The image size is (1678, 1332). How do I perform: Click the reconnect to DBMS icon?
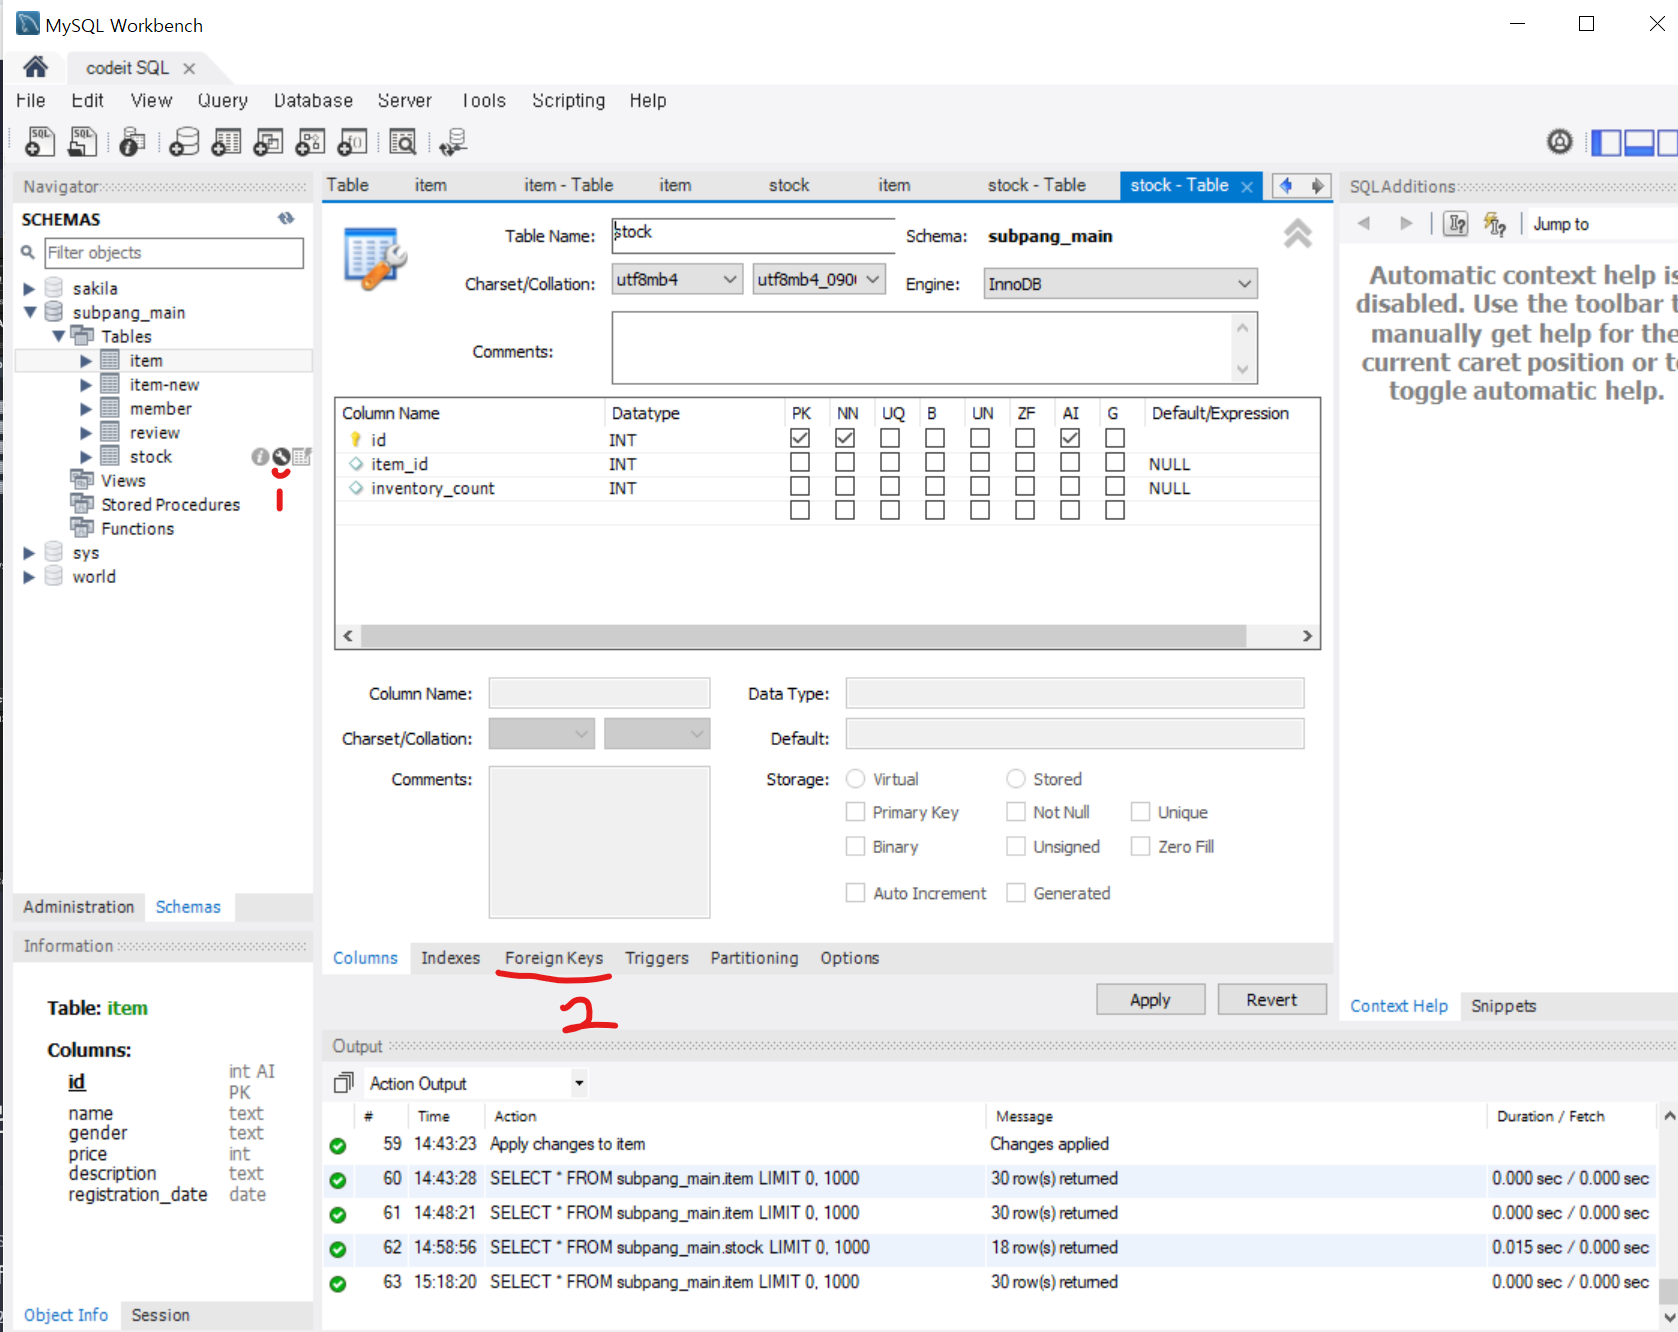click(x=453, y=142)
